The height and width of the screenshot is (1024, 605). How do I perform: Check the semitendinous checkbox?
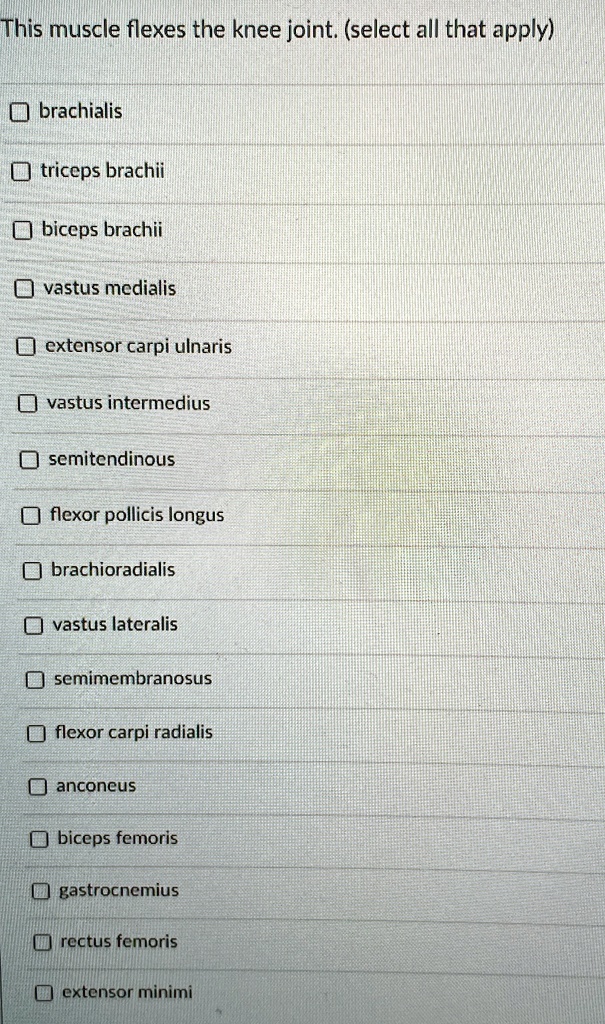pos(30,460)
